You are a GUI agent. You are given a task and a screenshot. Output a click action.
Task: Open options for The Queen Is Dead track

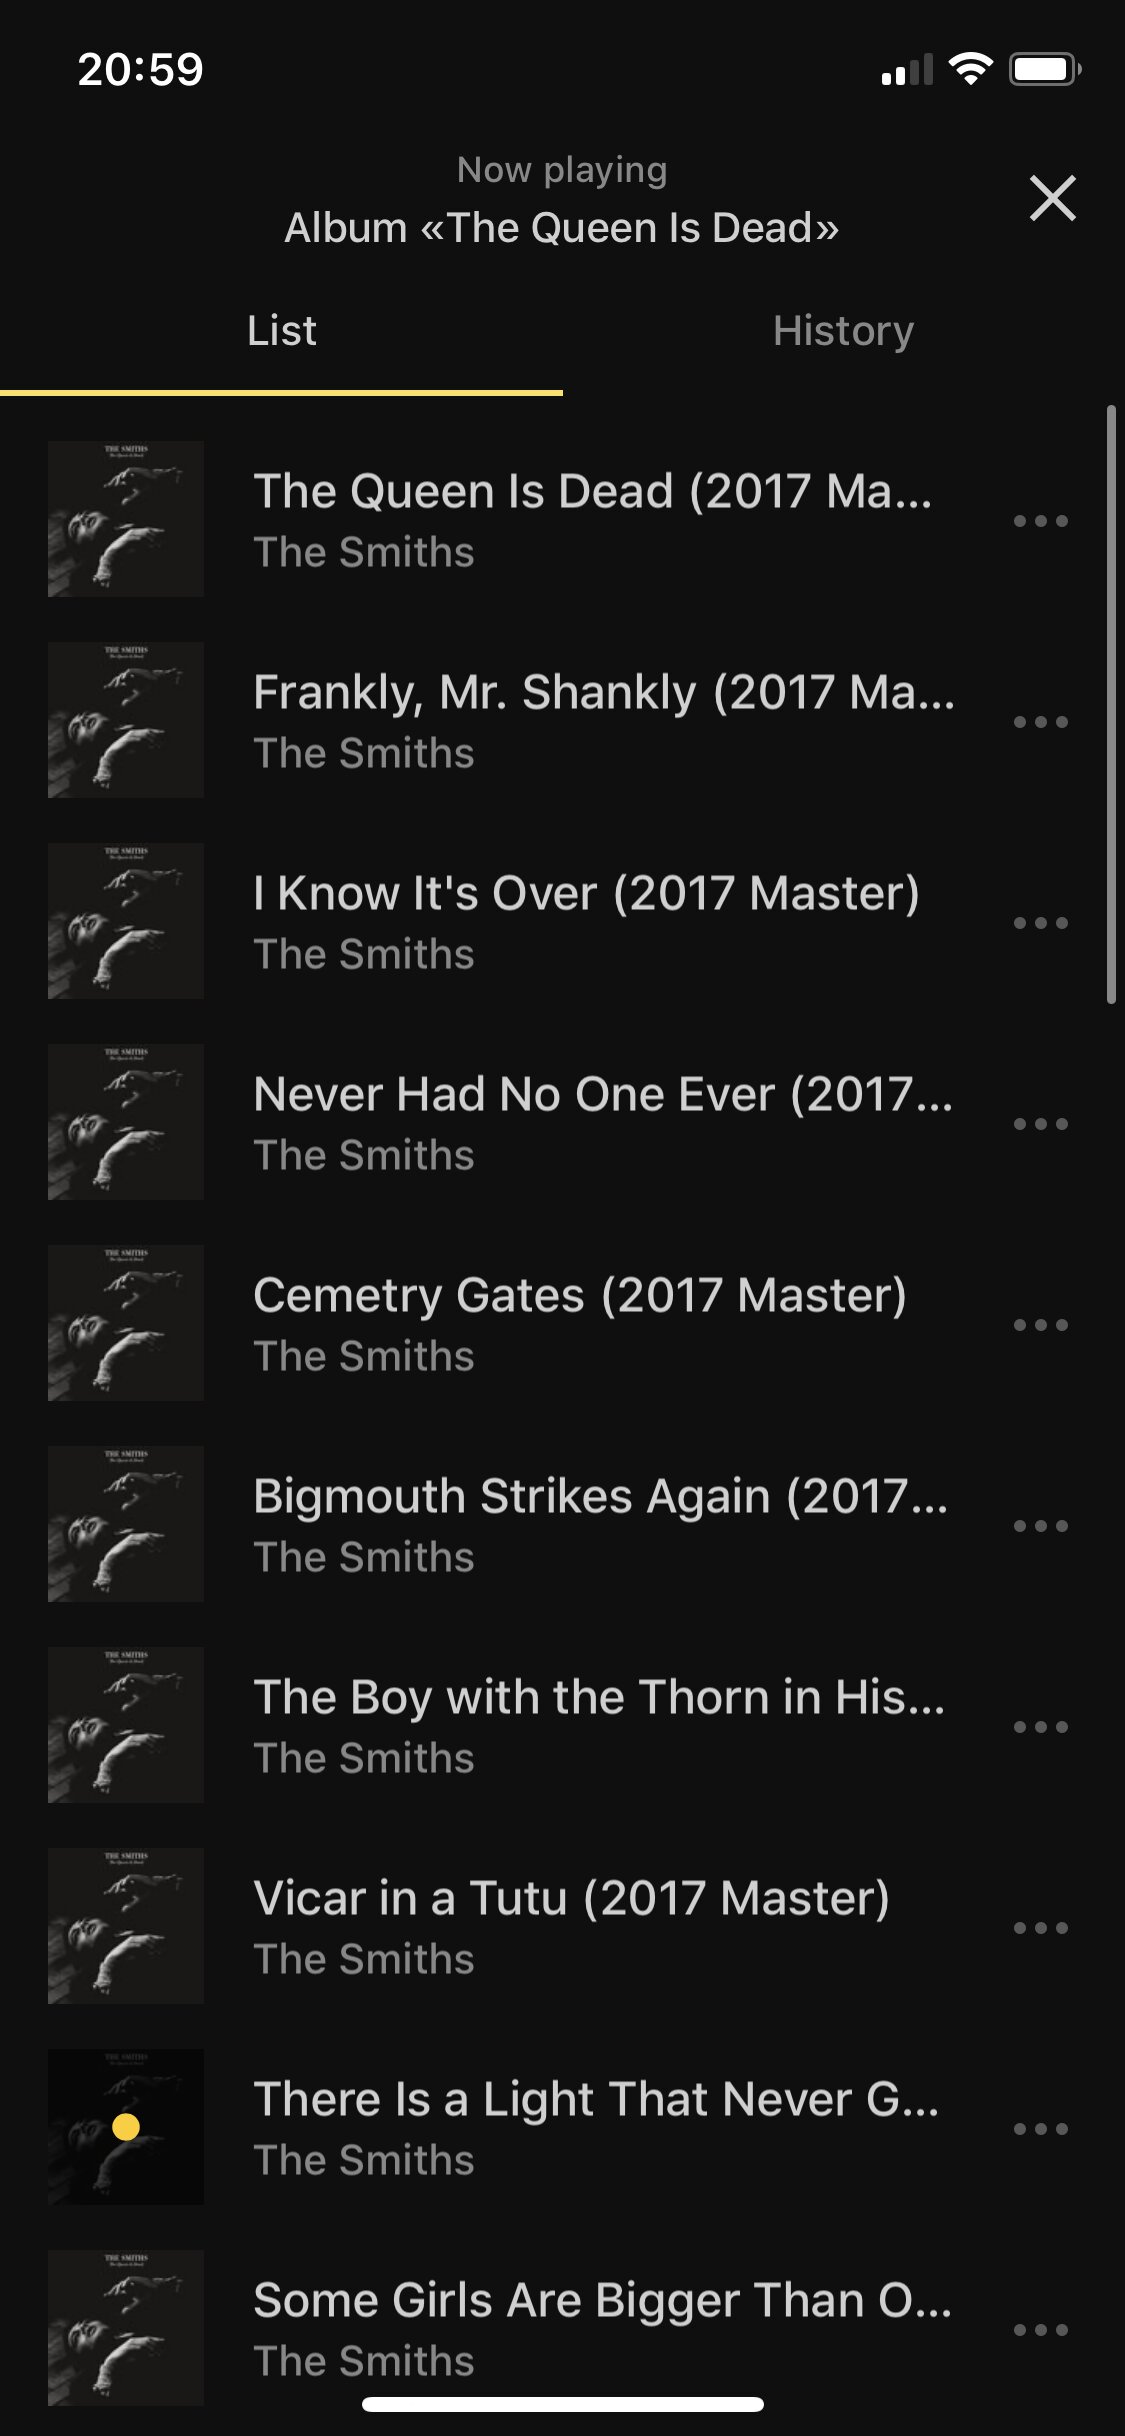point(1041,521)
